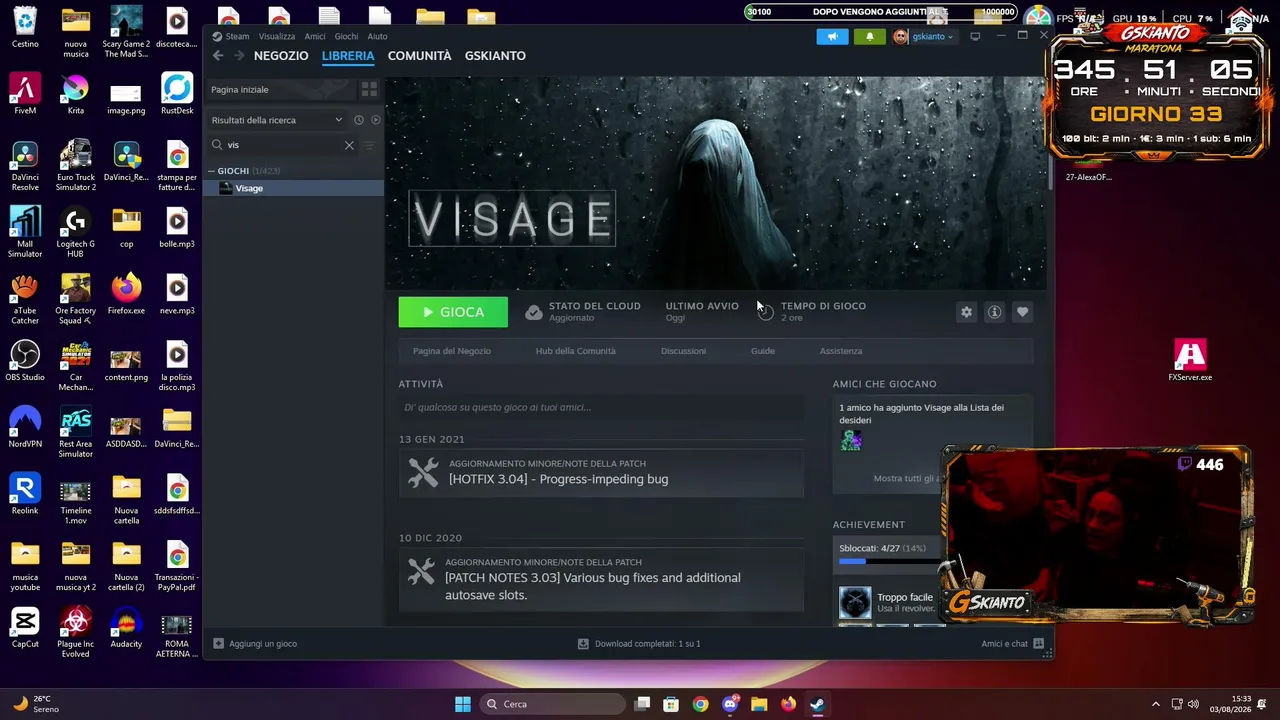Viewport: 1280px width, 720px height.
Task: Enter Big Picture mode via monitor icon
Action: coord(975,37)
